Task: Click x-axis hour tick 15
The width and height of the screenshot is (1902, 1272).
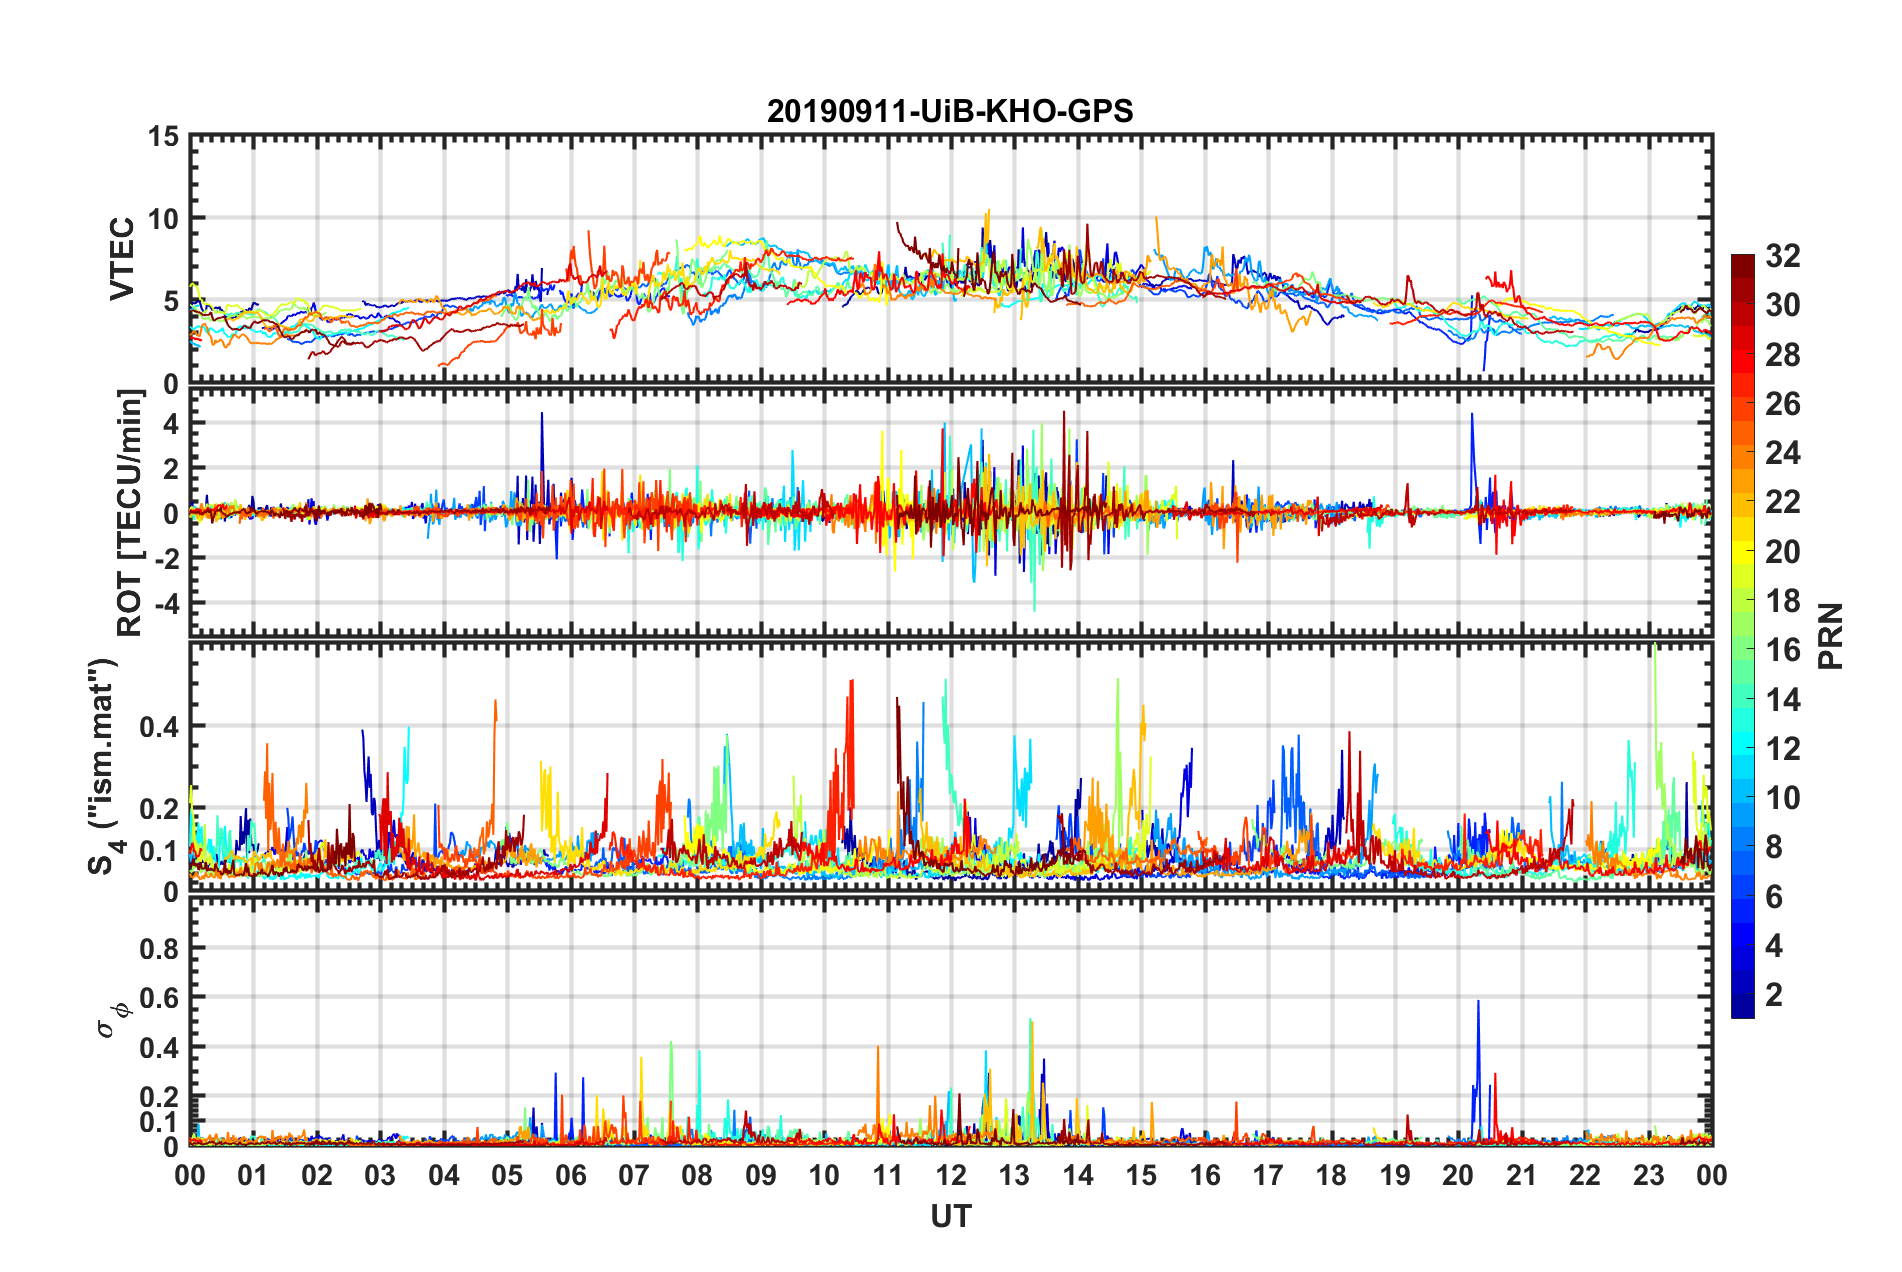Action: (x=1141, y=1175)
